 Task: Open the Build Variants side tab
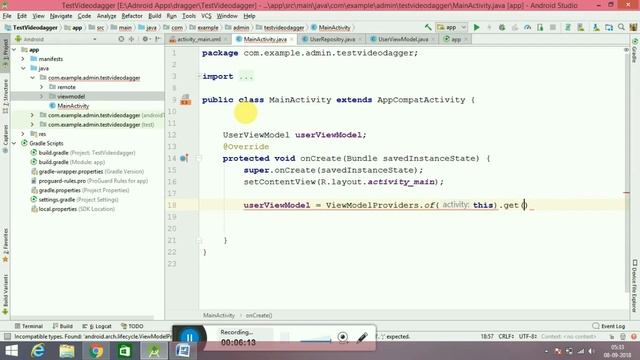tap(5, 294)
